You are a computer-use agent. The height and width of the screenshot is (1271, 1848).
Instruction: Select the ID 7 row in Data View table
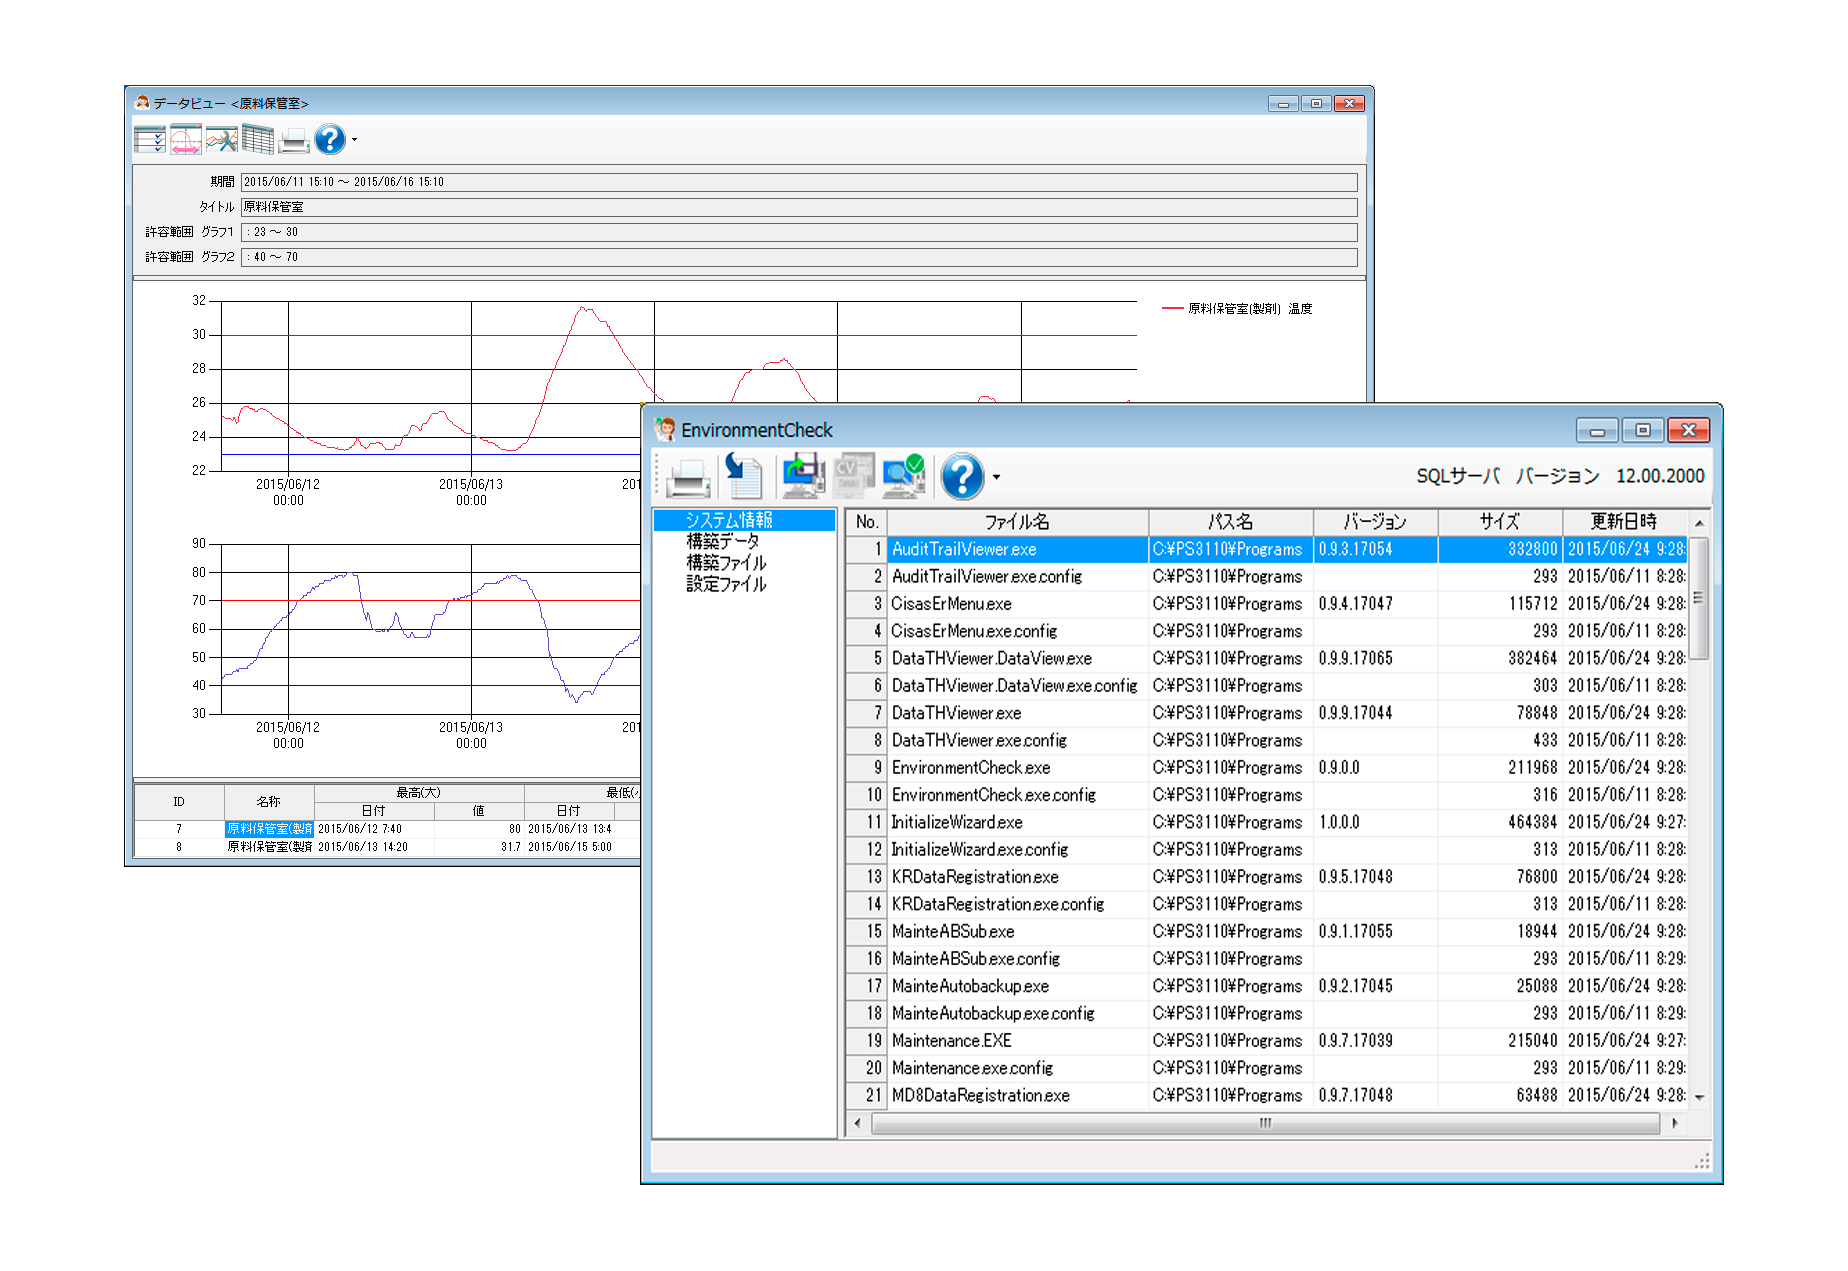click(x=387, y=829)
